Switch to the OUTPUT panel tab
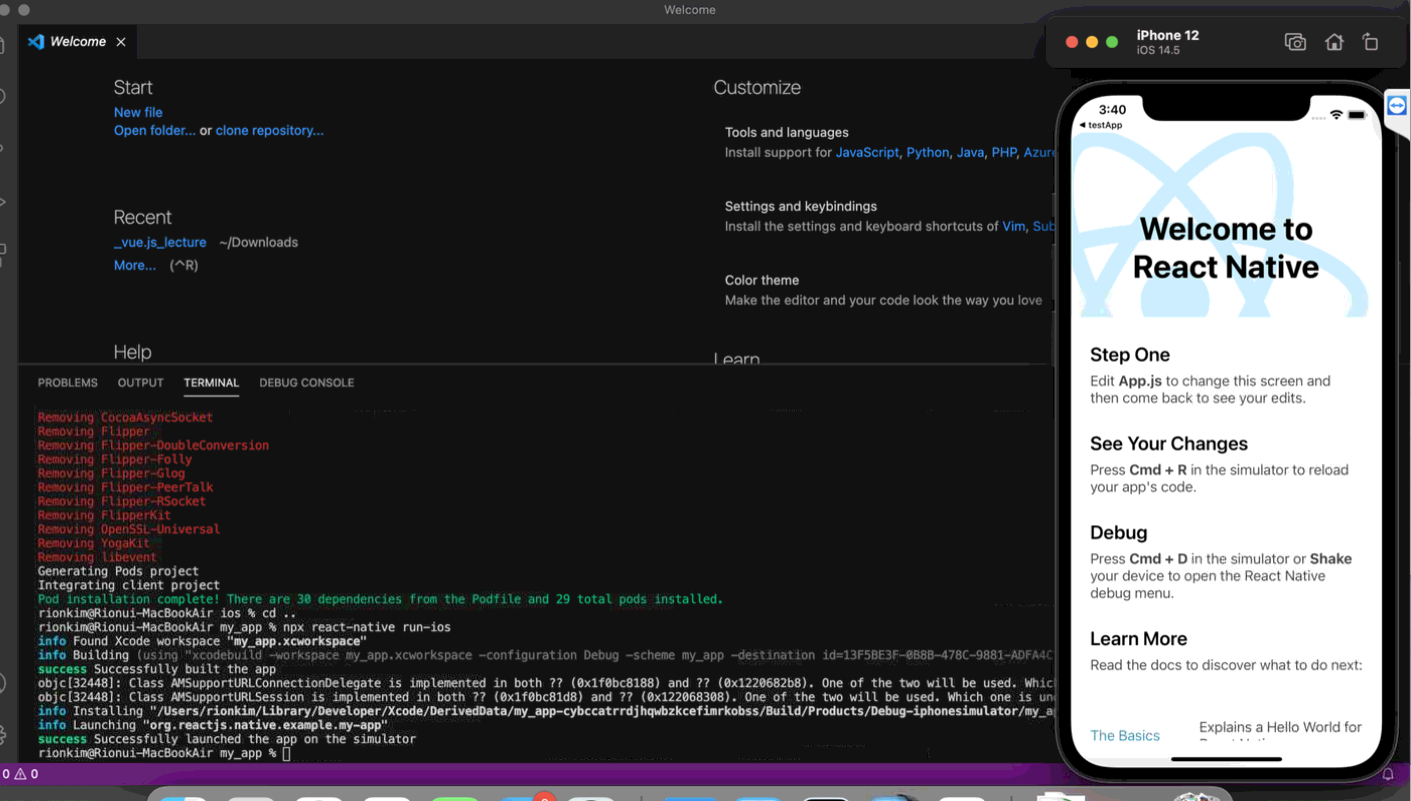 (x=140, y=383)
